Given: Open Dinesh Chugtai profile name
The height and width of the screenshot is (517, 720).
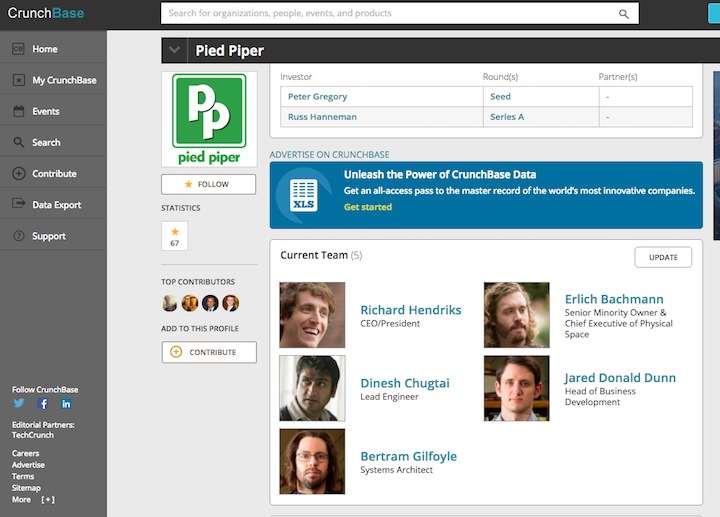Looking at the screenshot, I should click(x=405, y=383).
